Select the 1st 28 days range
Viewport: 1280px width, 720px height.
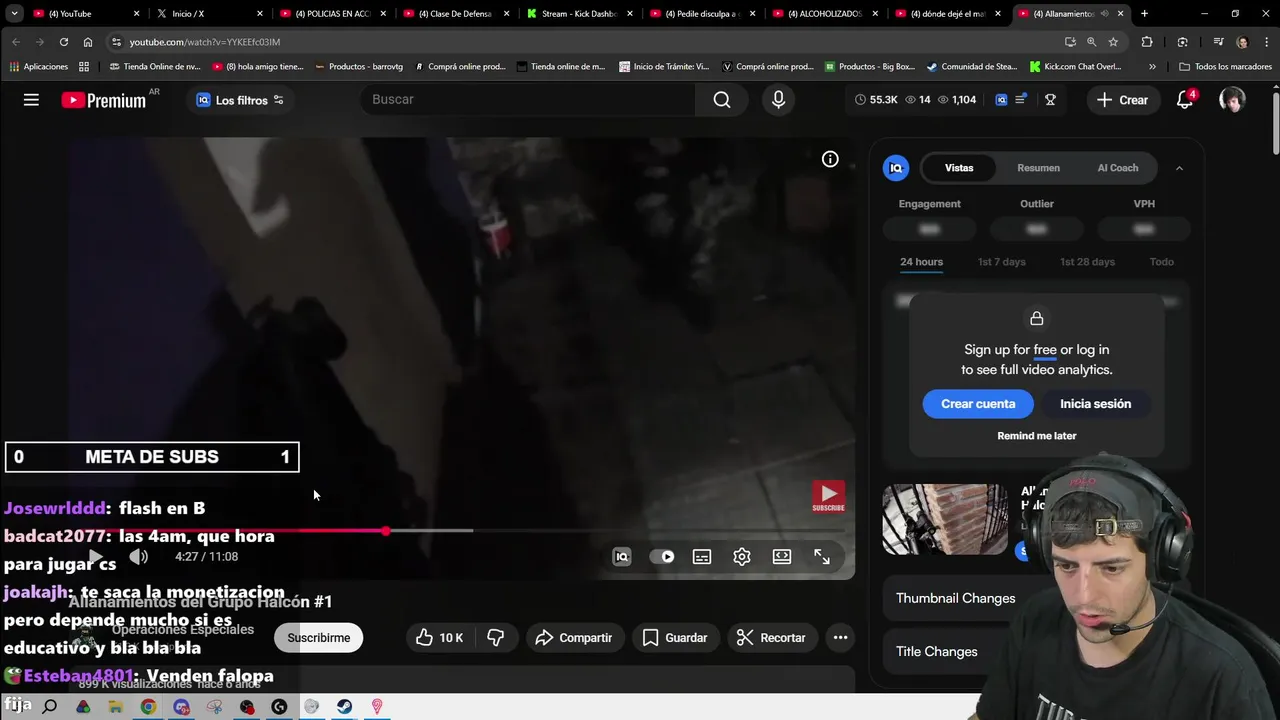[1087, 262]
